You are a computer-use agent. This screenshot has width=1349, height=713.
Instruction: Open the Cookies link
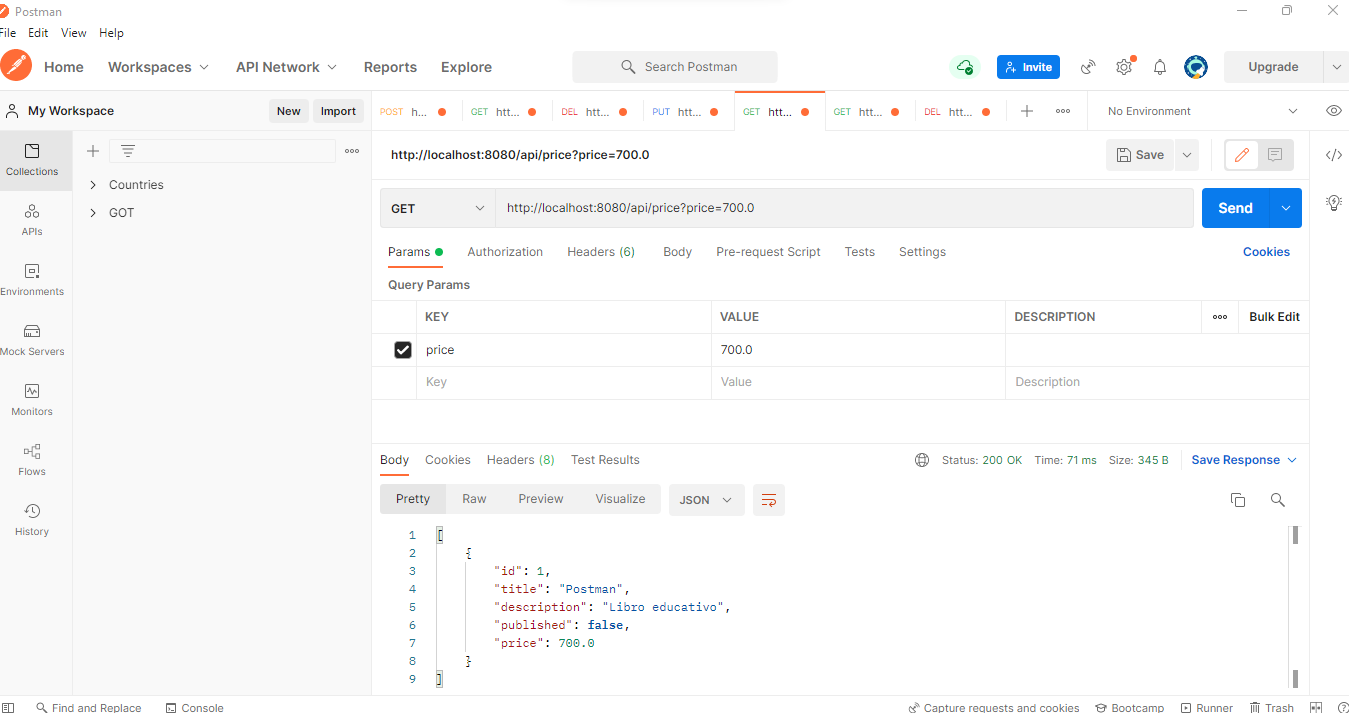[1266, 252]
